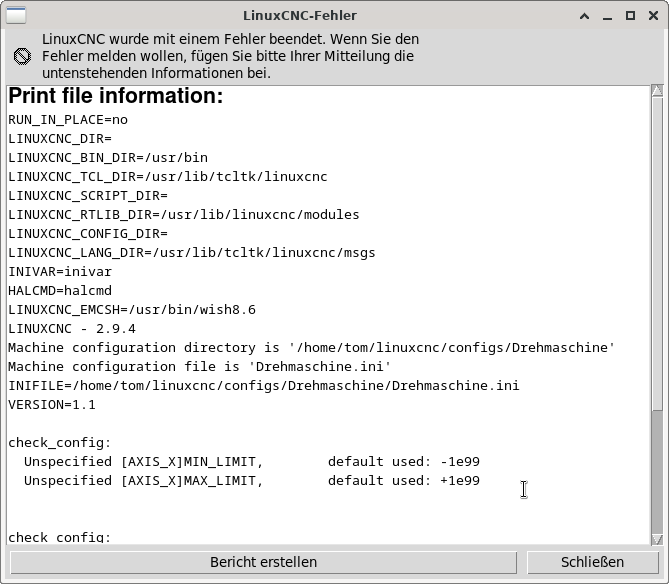
Task: Click the Schließen button
Action: [x=593, y=562]
